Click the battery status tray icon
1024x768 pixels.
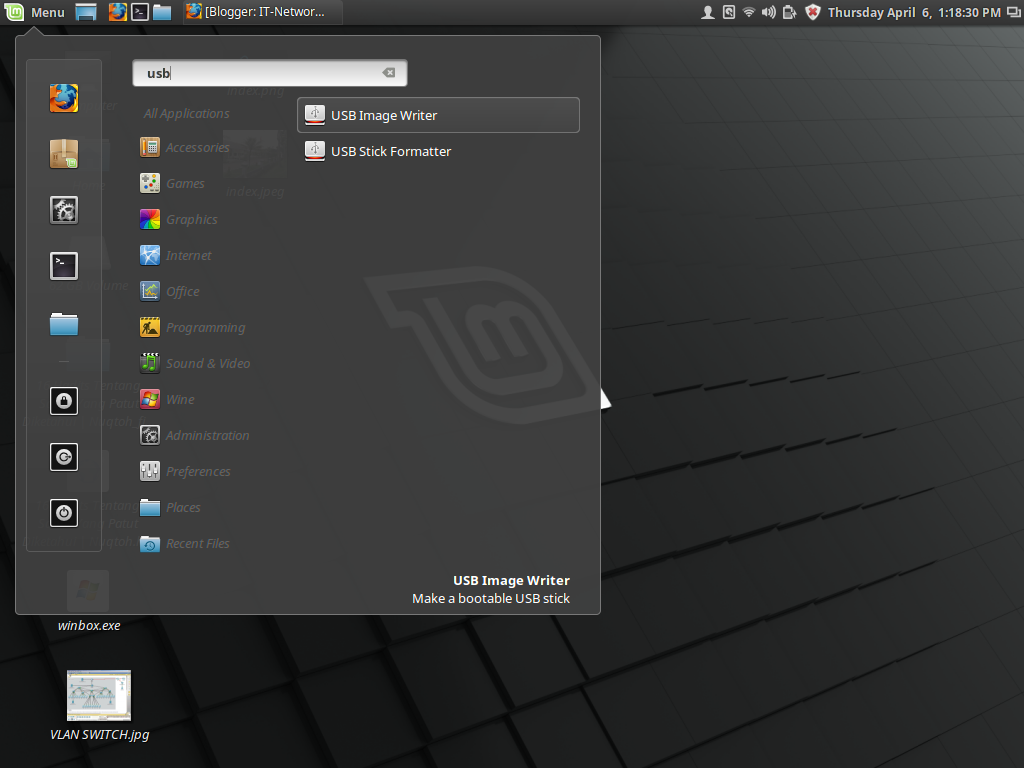[789, 12]
